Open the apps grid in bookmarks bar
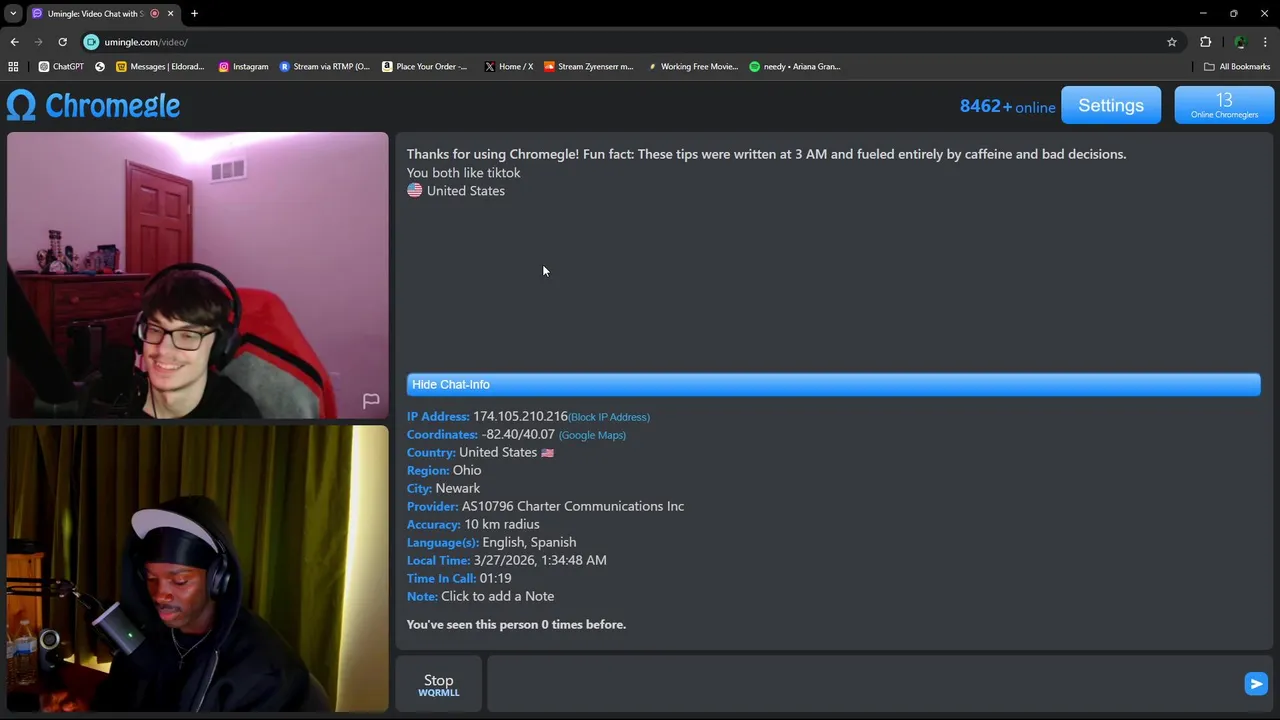Viewport: 1280px width, 720px height. click(x=13, y=66)
